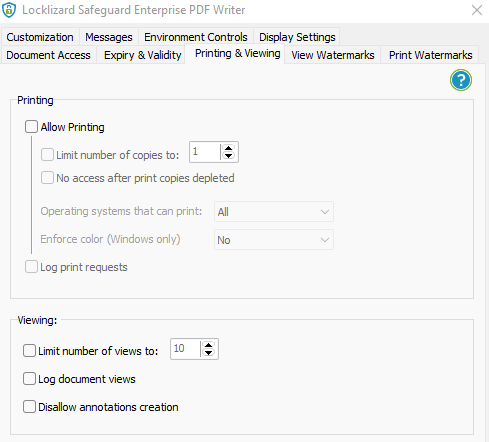The width and height of the screenshot is (489, 442).
Task: Increase copies limit with up arrow
Action: coord(228,148)
